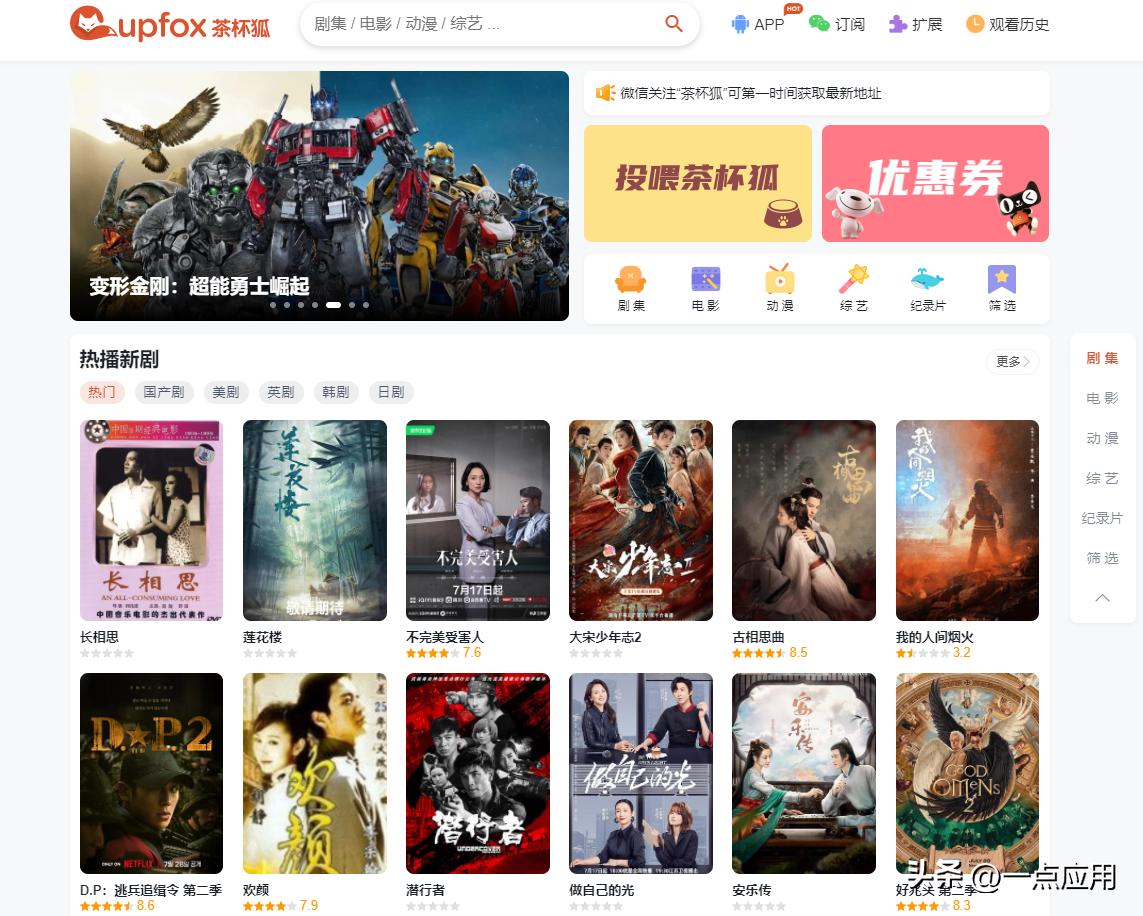Open the 潜行者 poster
1143x916 pixels.
coord(477,773)
